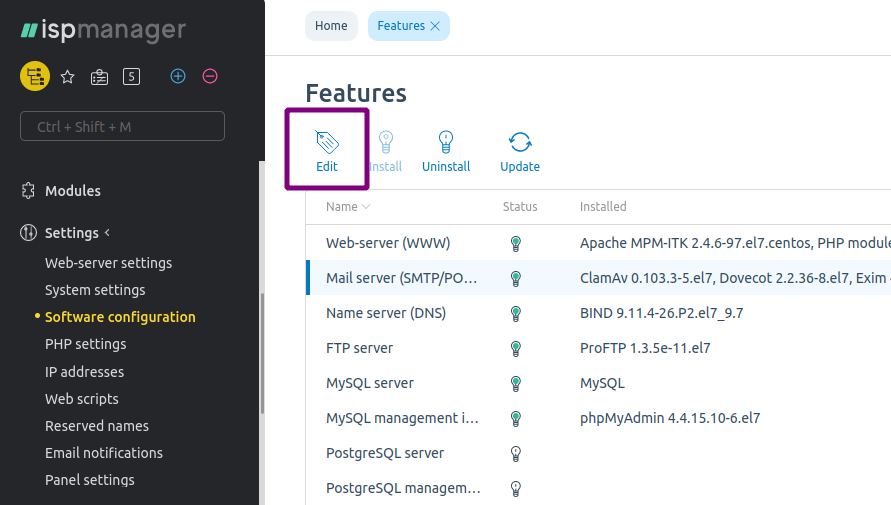
Task: Open IP addresses
Action: (x=85, y=372)
